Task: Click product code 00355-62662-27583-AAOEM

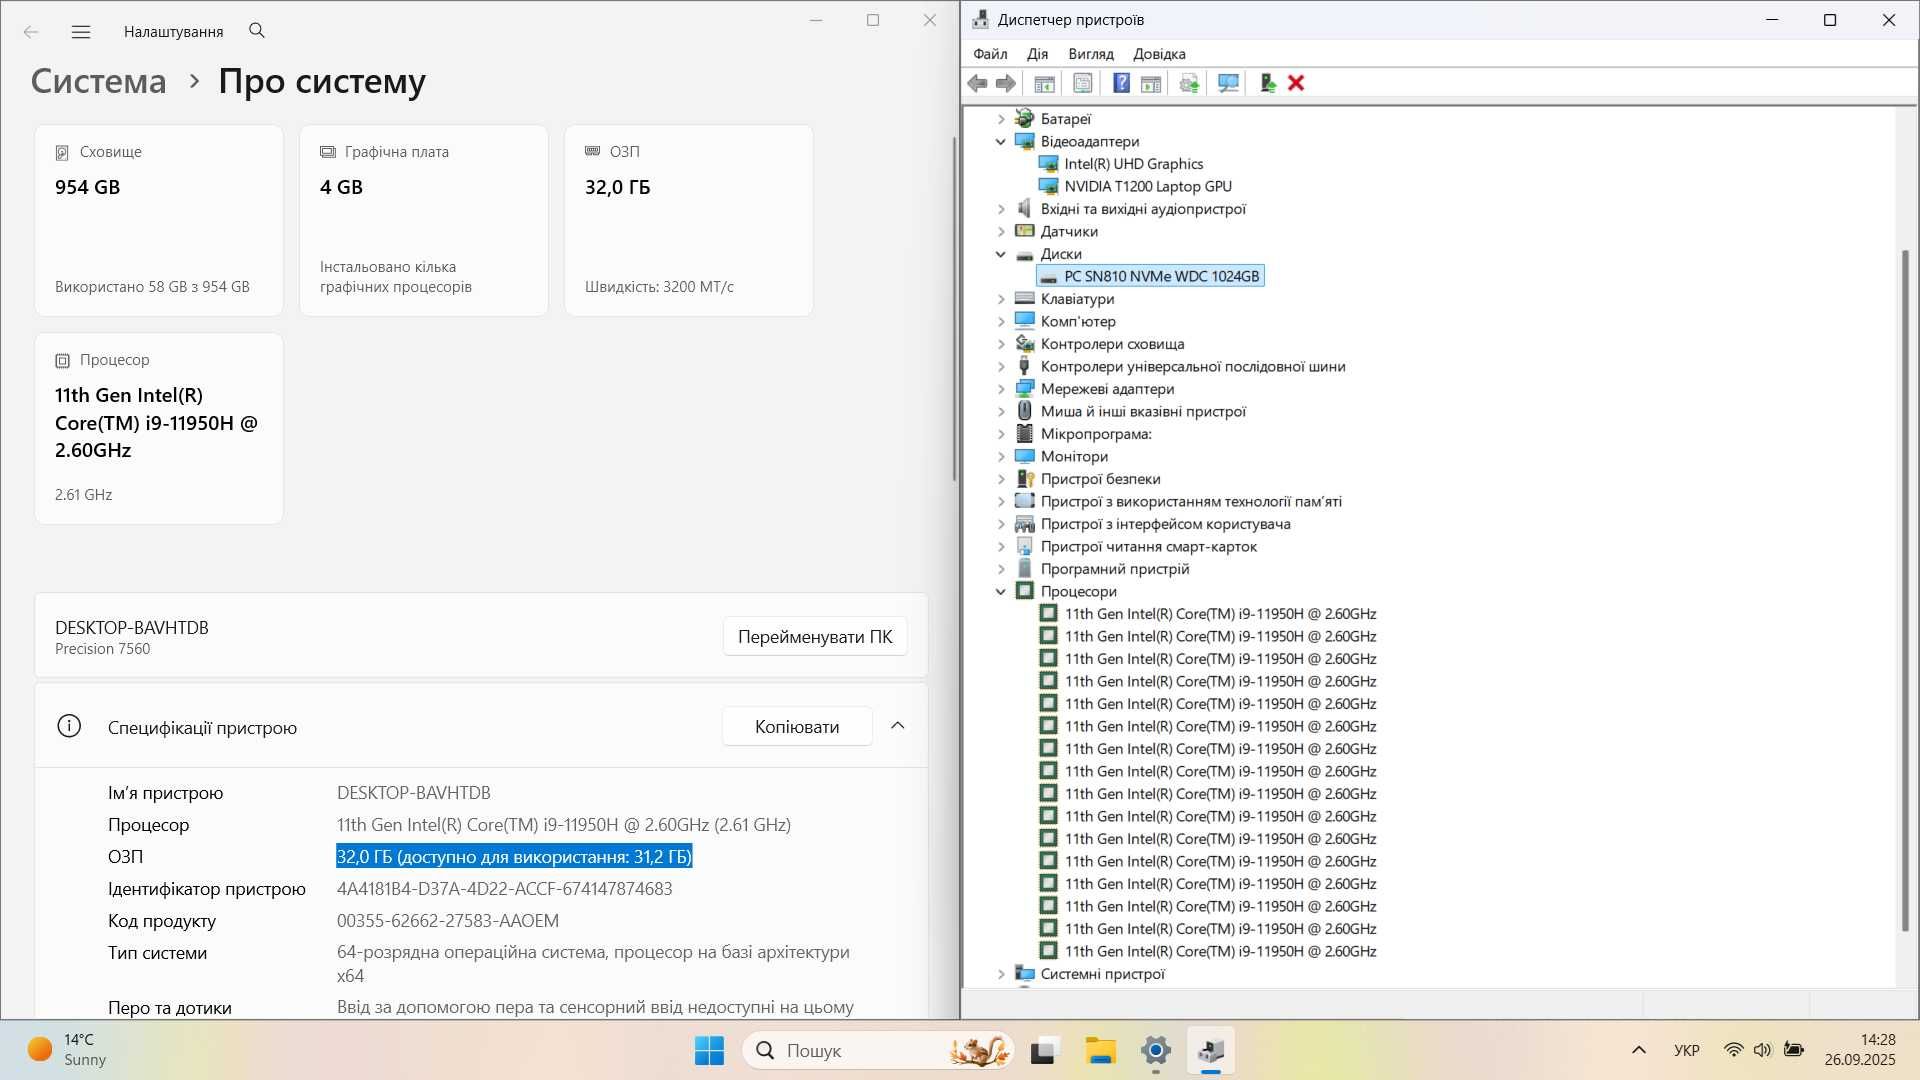Action: coord(448,921)
